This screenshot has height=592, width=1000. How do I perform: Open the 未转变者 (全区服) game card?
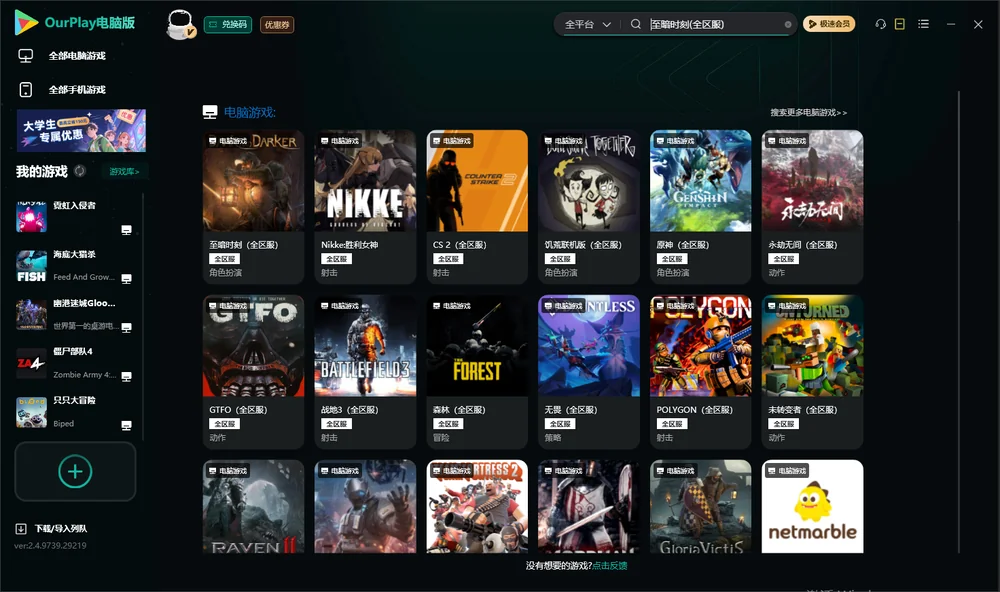(x=812, y=372)
